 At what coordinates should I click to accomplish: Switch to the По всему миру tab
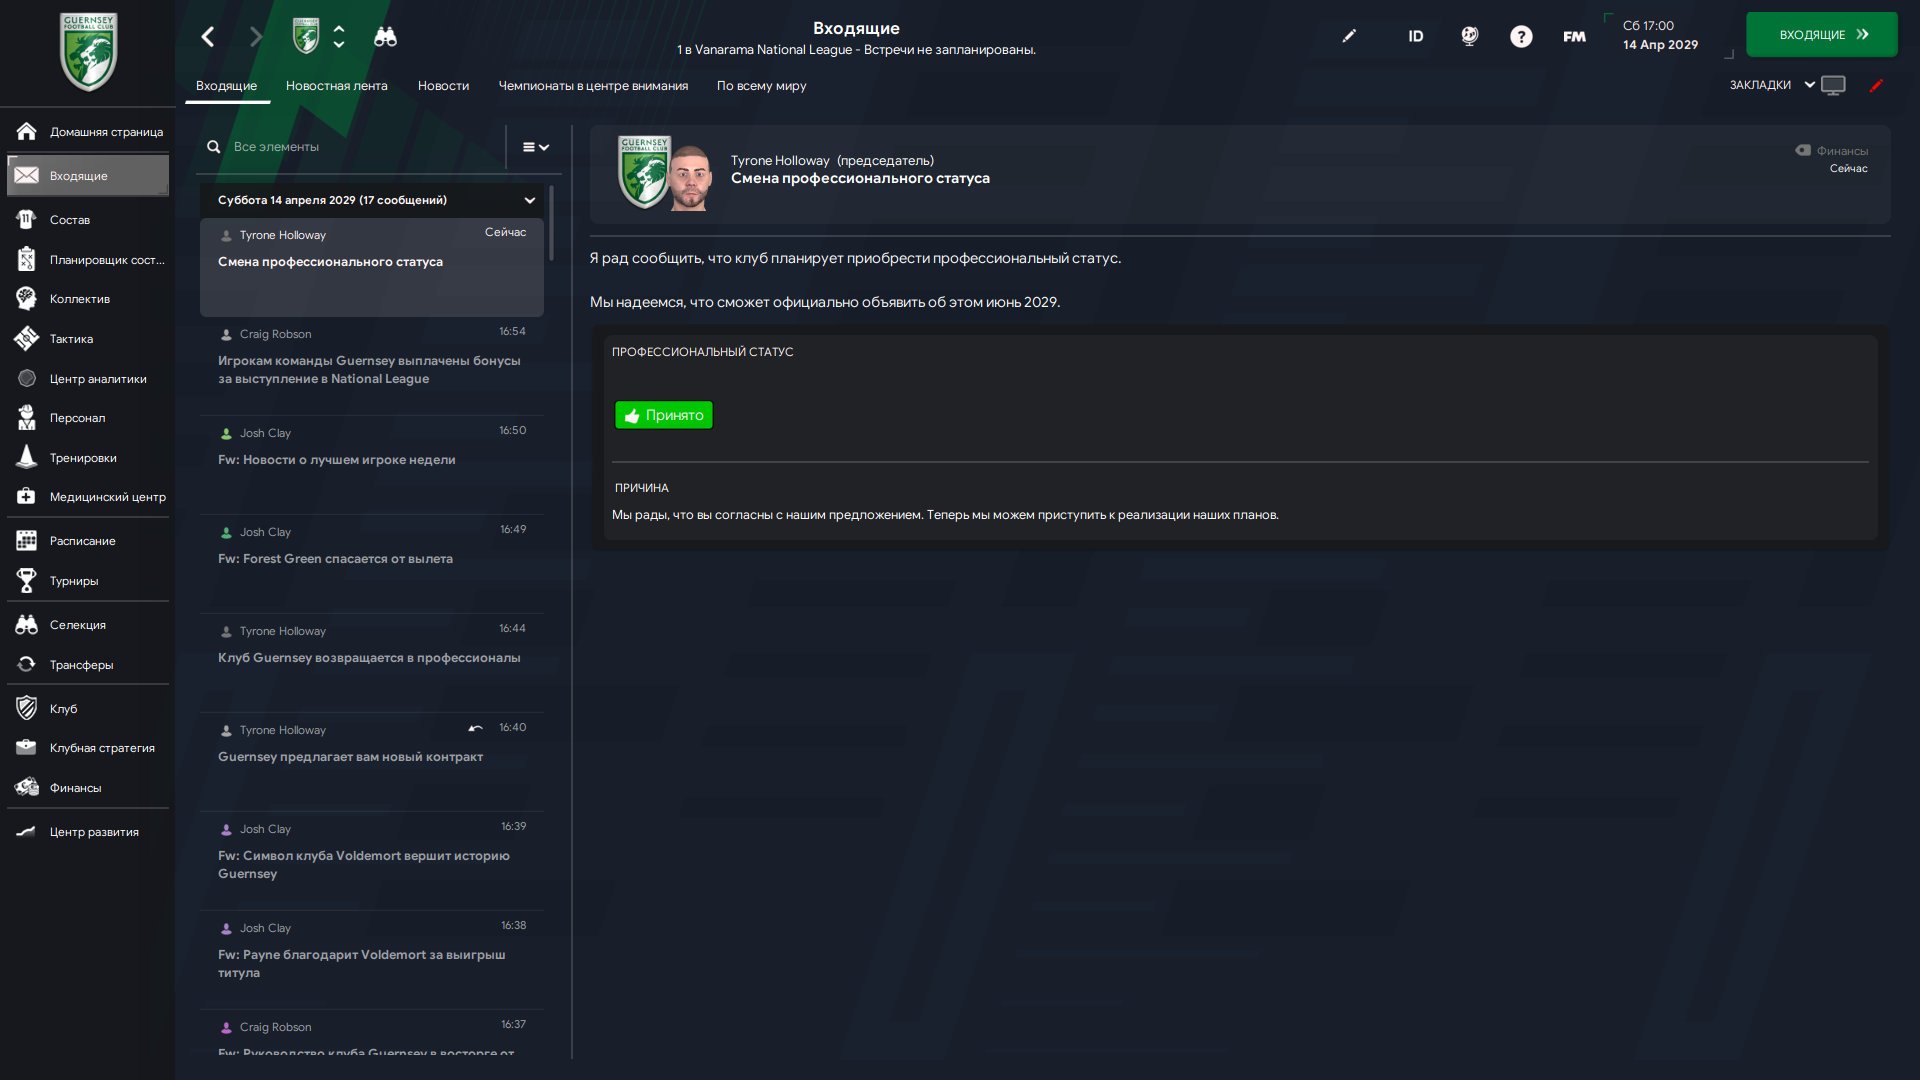pos(761,86)
